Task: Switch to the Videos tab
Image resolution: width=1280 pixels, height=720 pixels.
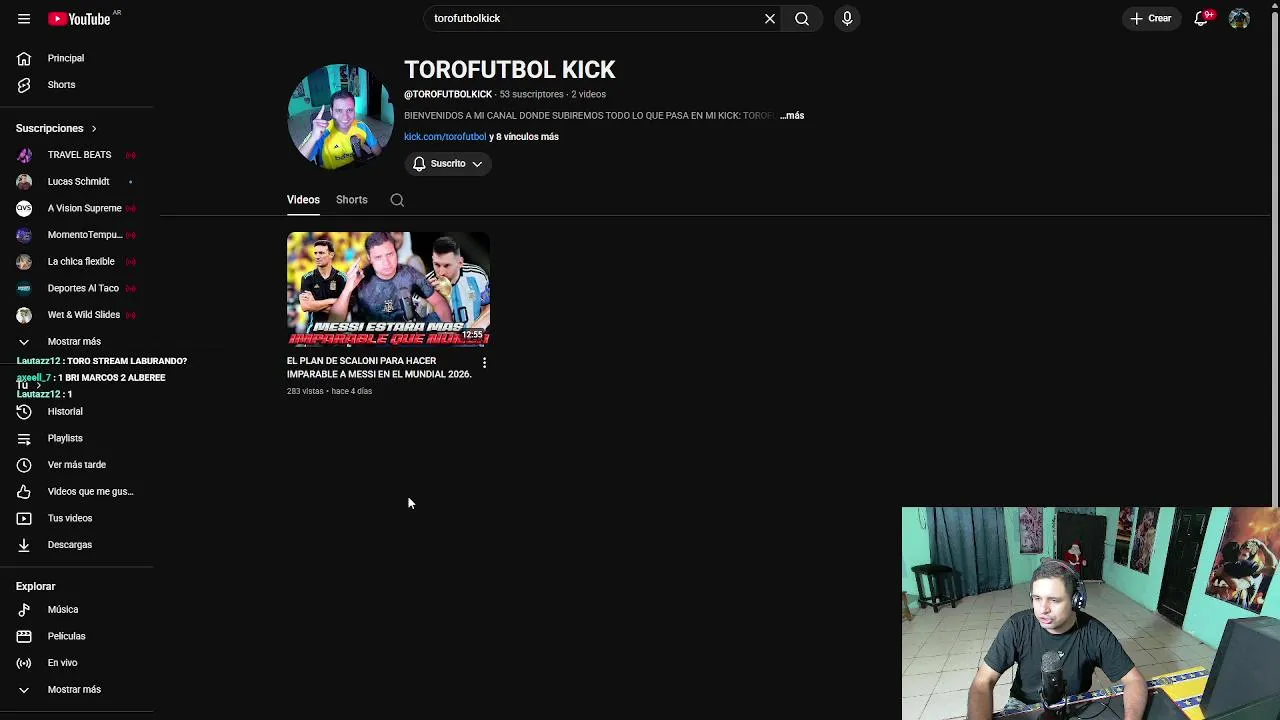Action: click(x=303, y=200)
